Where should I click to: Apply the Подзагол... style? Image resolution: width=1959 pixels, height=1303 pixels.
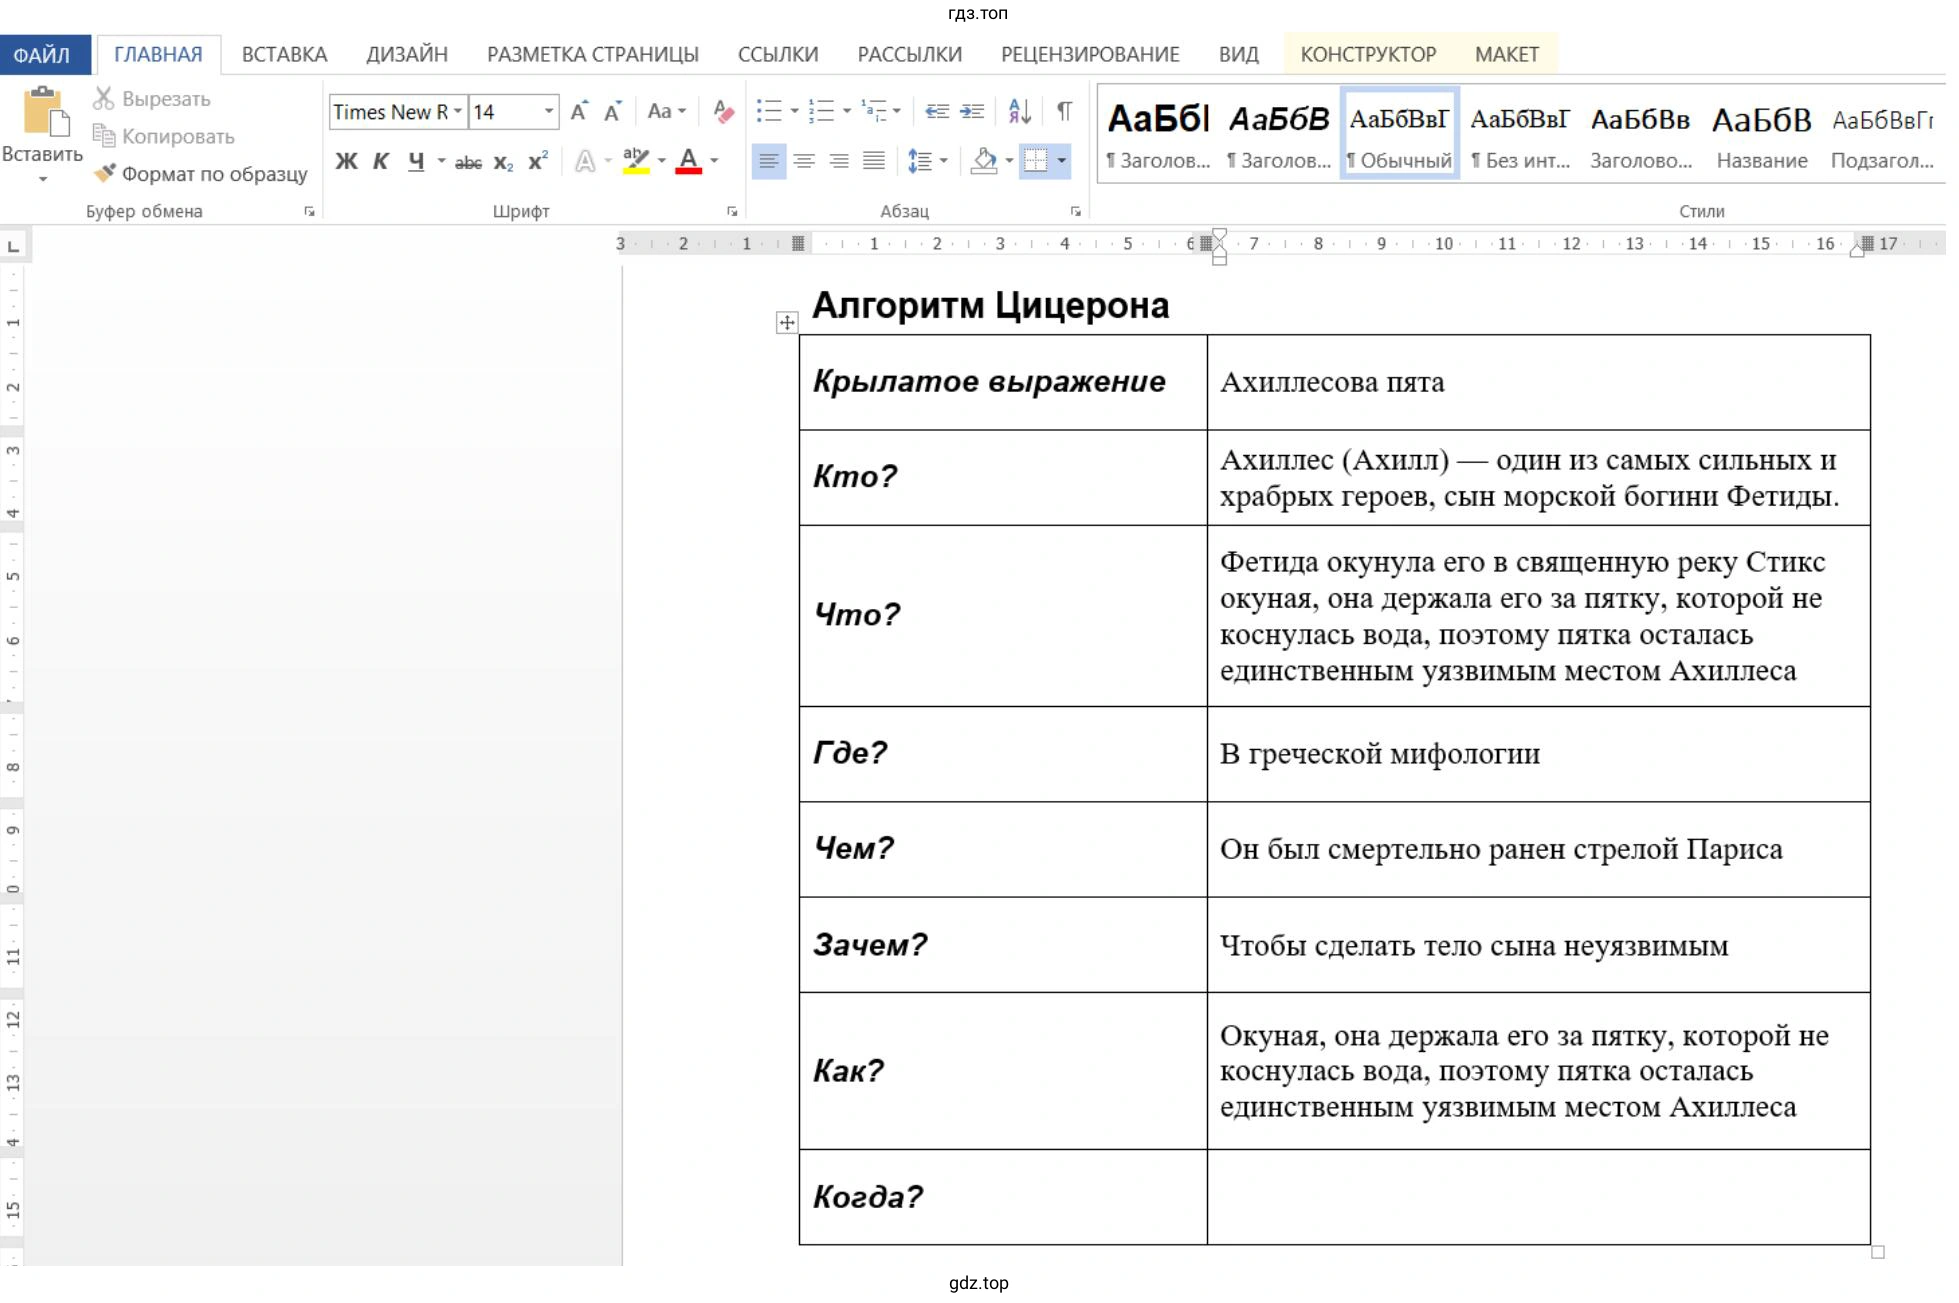[x=1883, y=134]
